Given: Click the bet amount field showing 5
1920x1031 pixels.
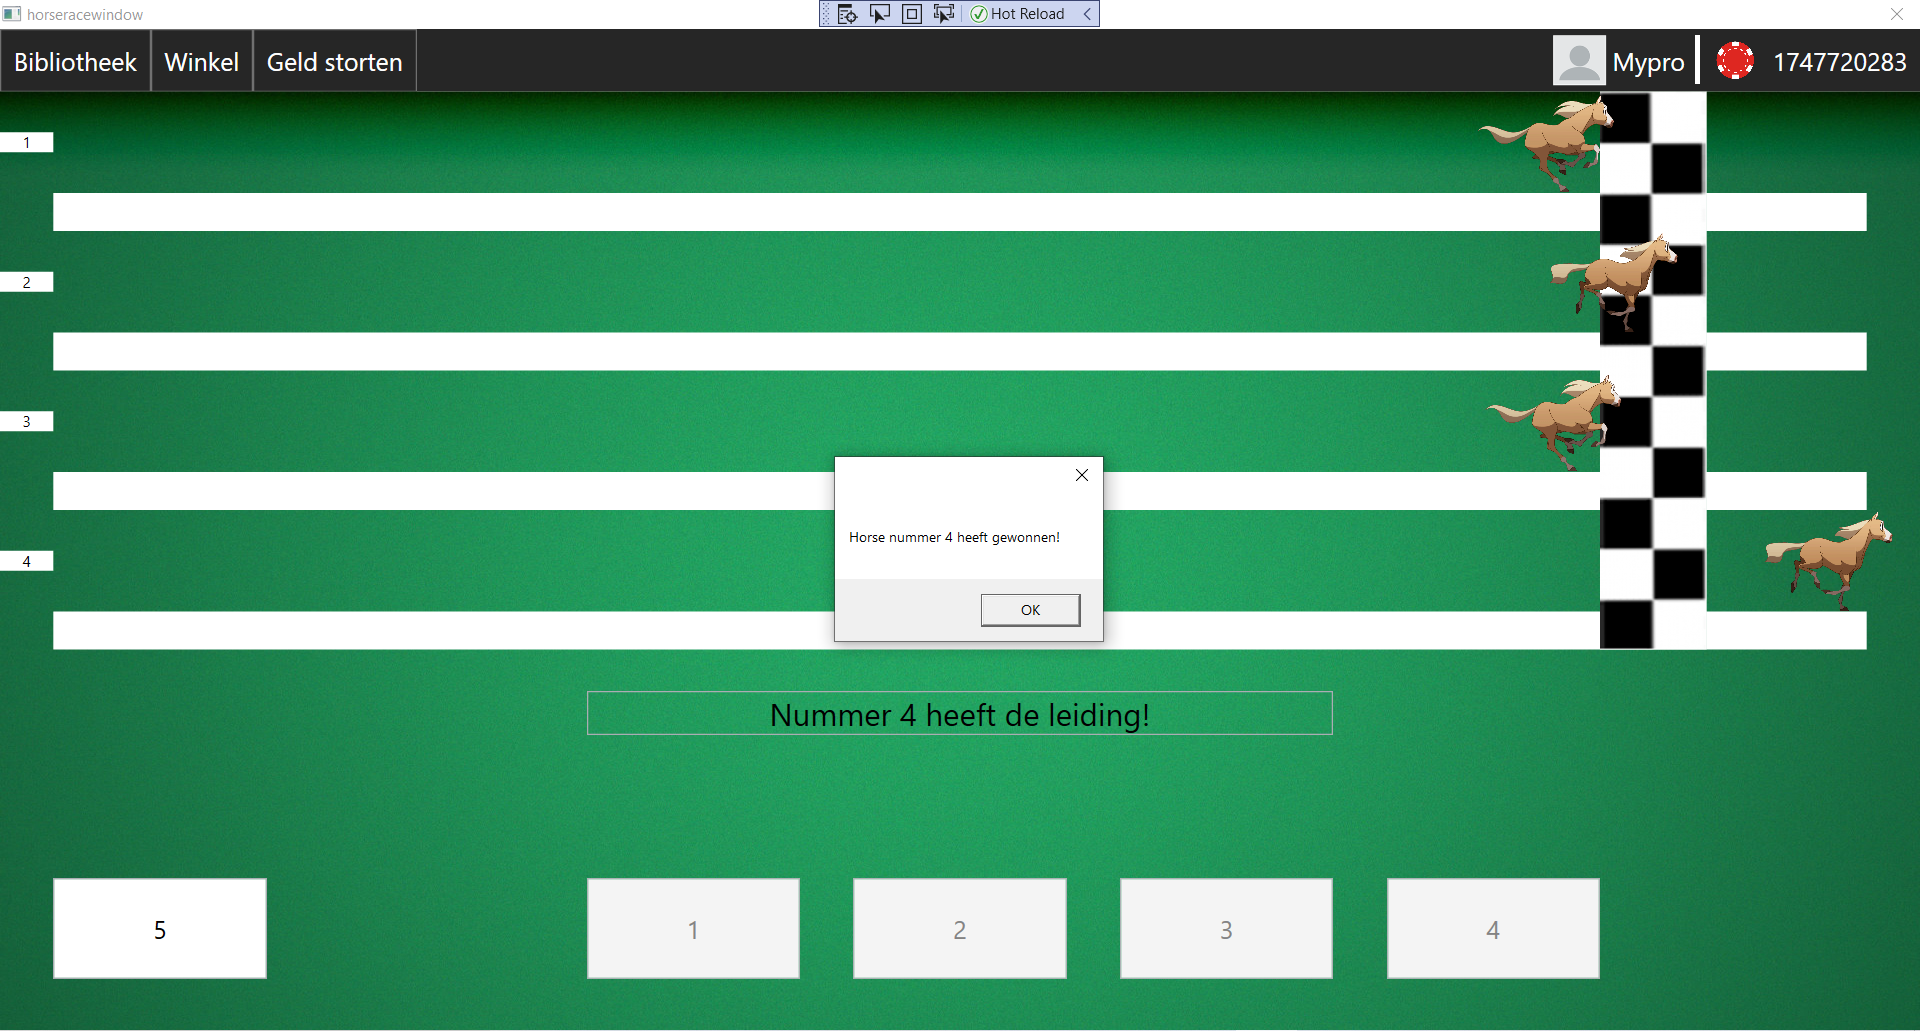Looking at the screenshot, I should [x=160, y=929].
